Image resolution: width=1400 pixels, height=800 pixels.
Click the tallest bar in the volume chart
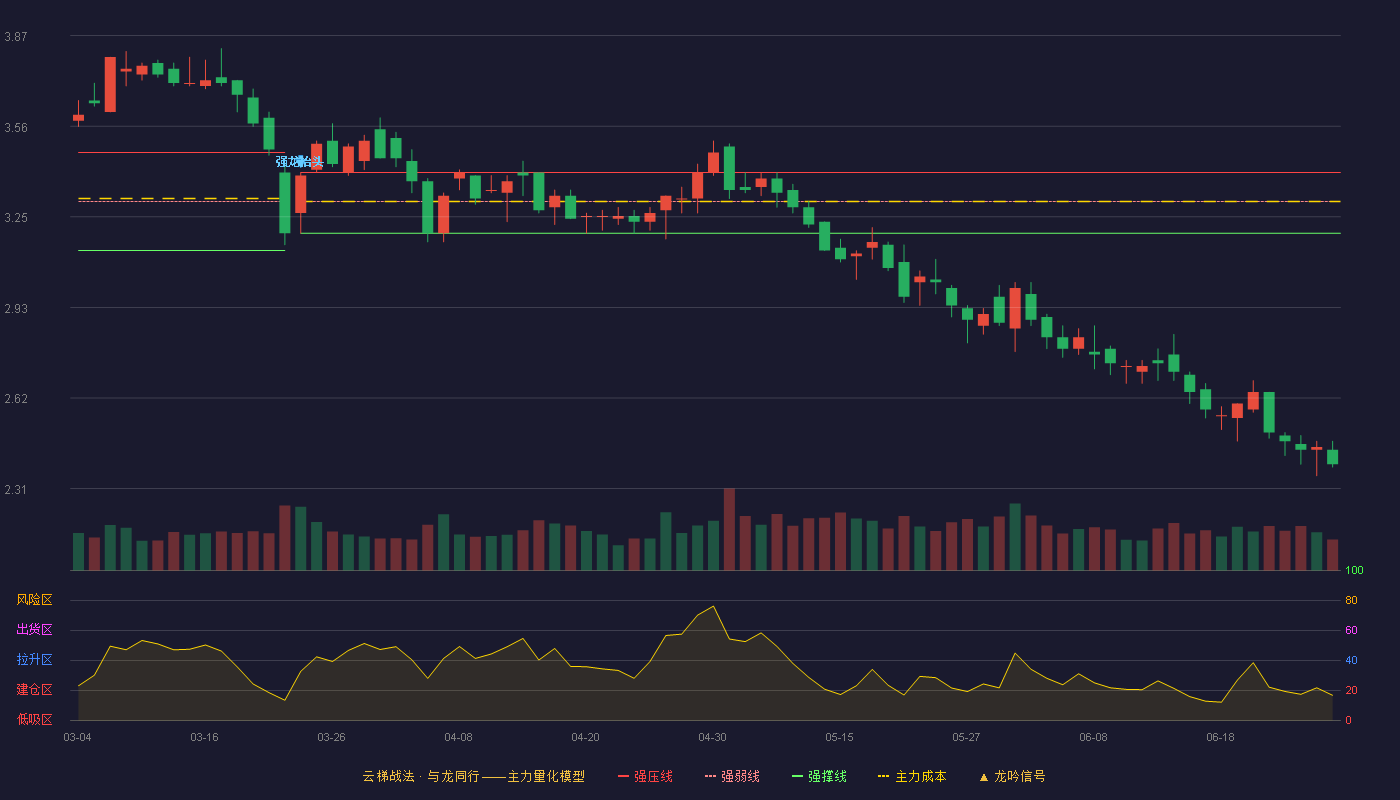coord(729,529)
